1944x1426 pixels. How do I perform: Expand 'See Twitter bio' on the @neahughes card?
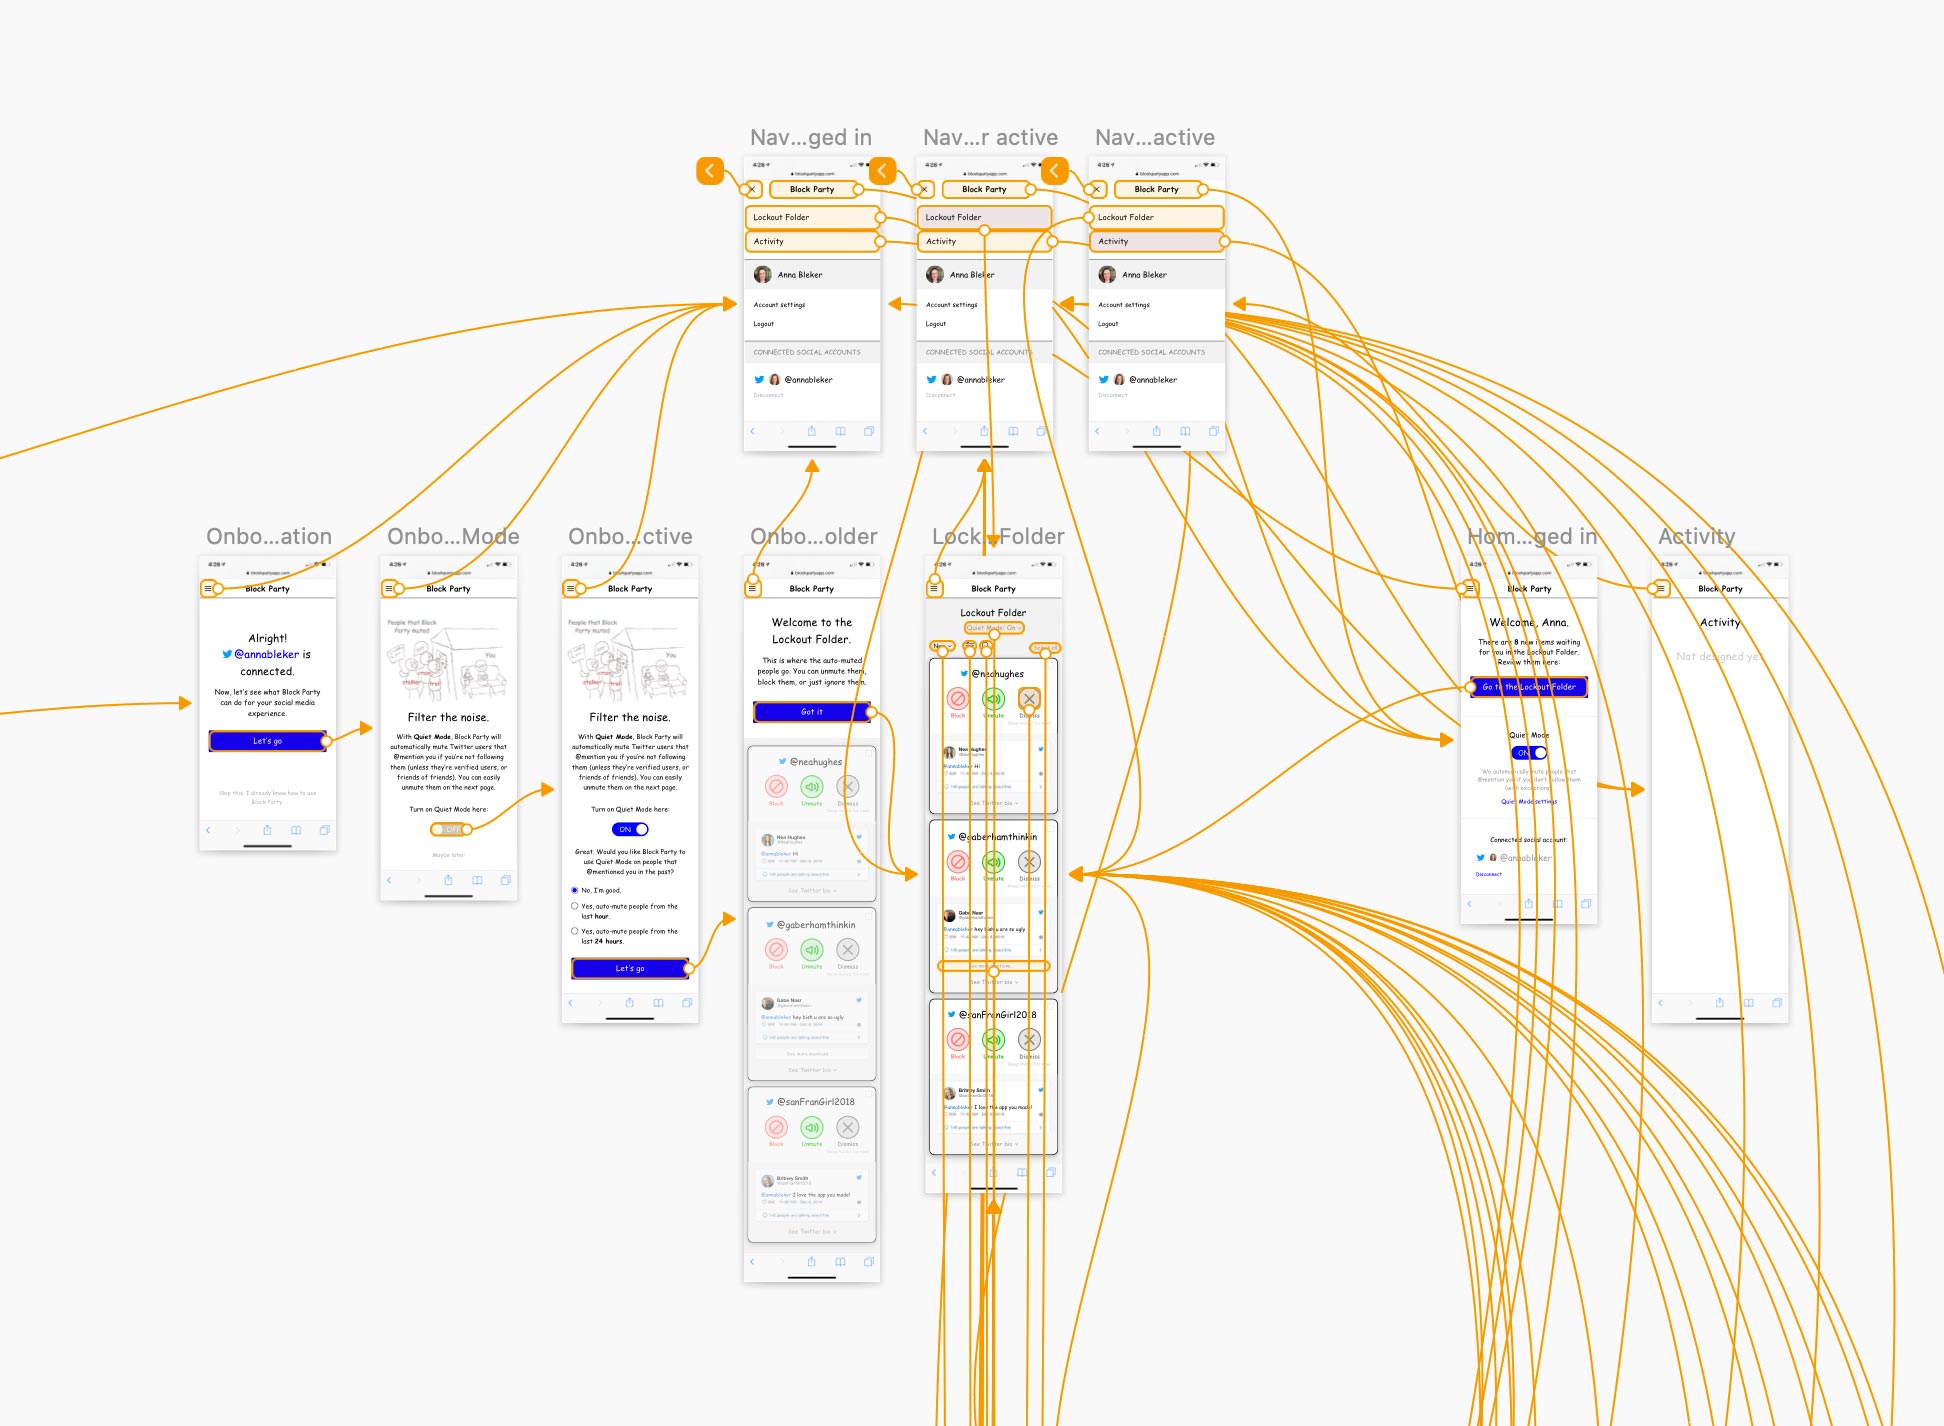tap(992, 803)
